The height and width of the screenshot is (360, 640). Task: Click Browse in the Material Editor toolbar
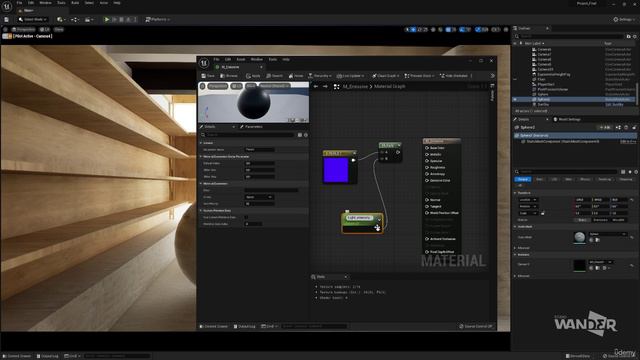pos(229,76)
